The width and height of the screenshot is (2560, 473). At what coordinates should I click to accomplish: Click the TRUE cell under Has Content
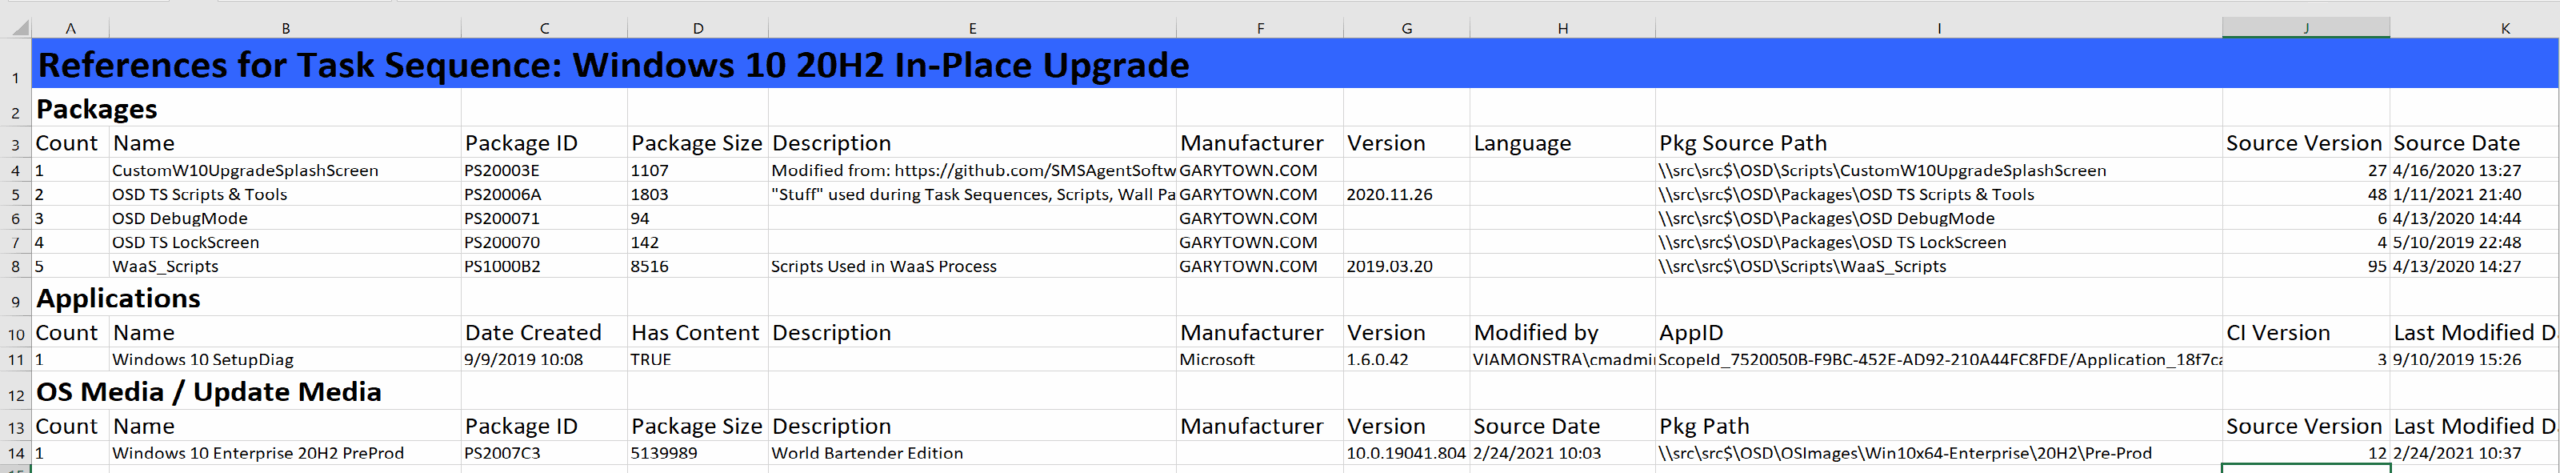coord(651,360)
